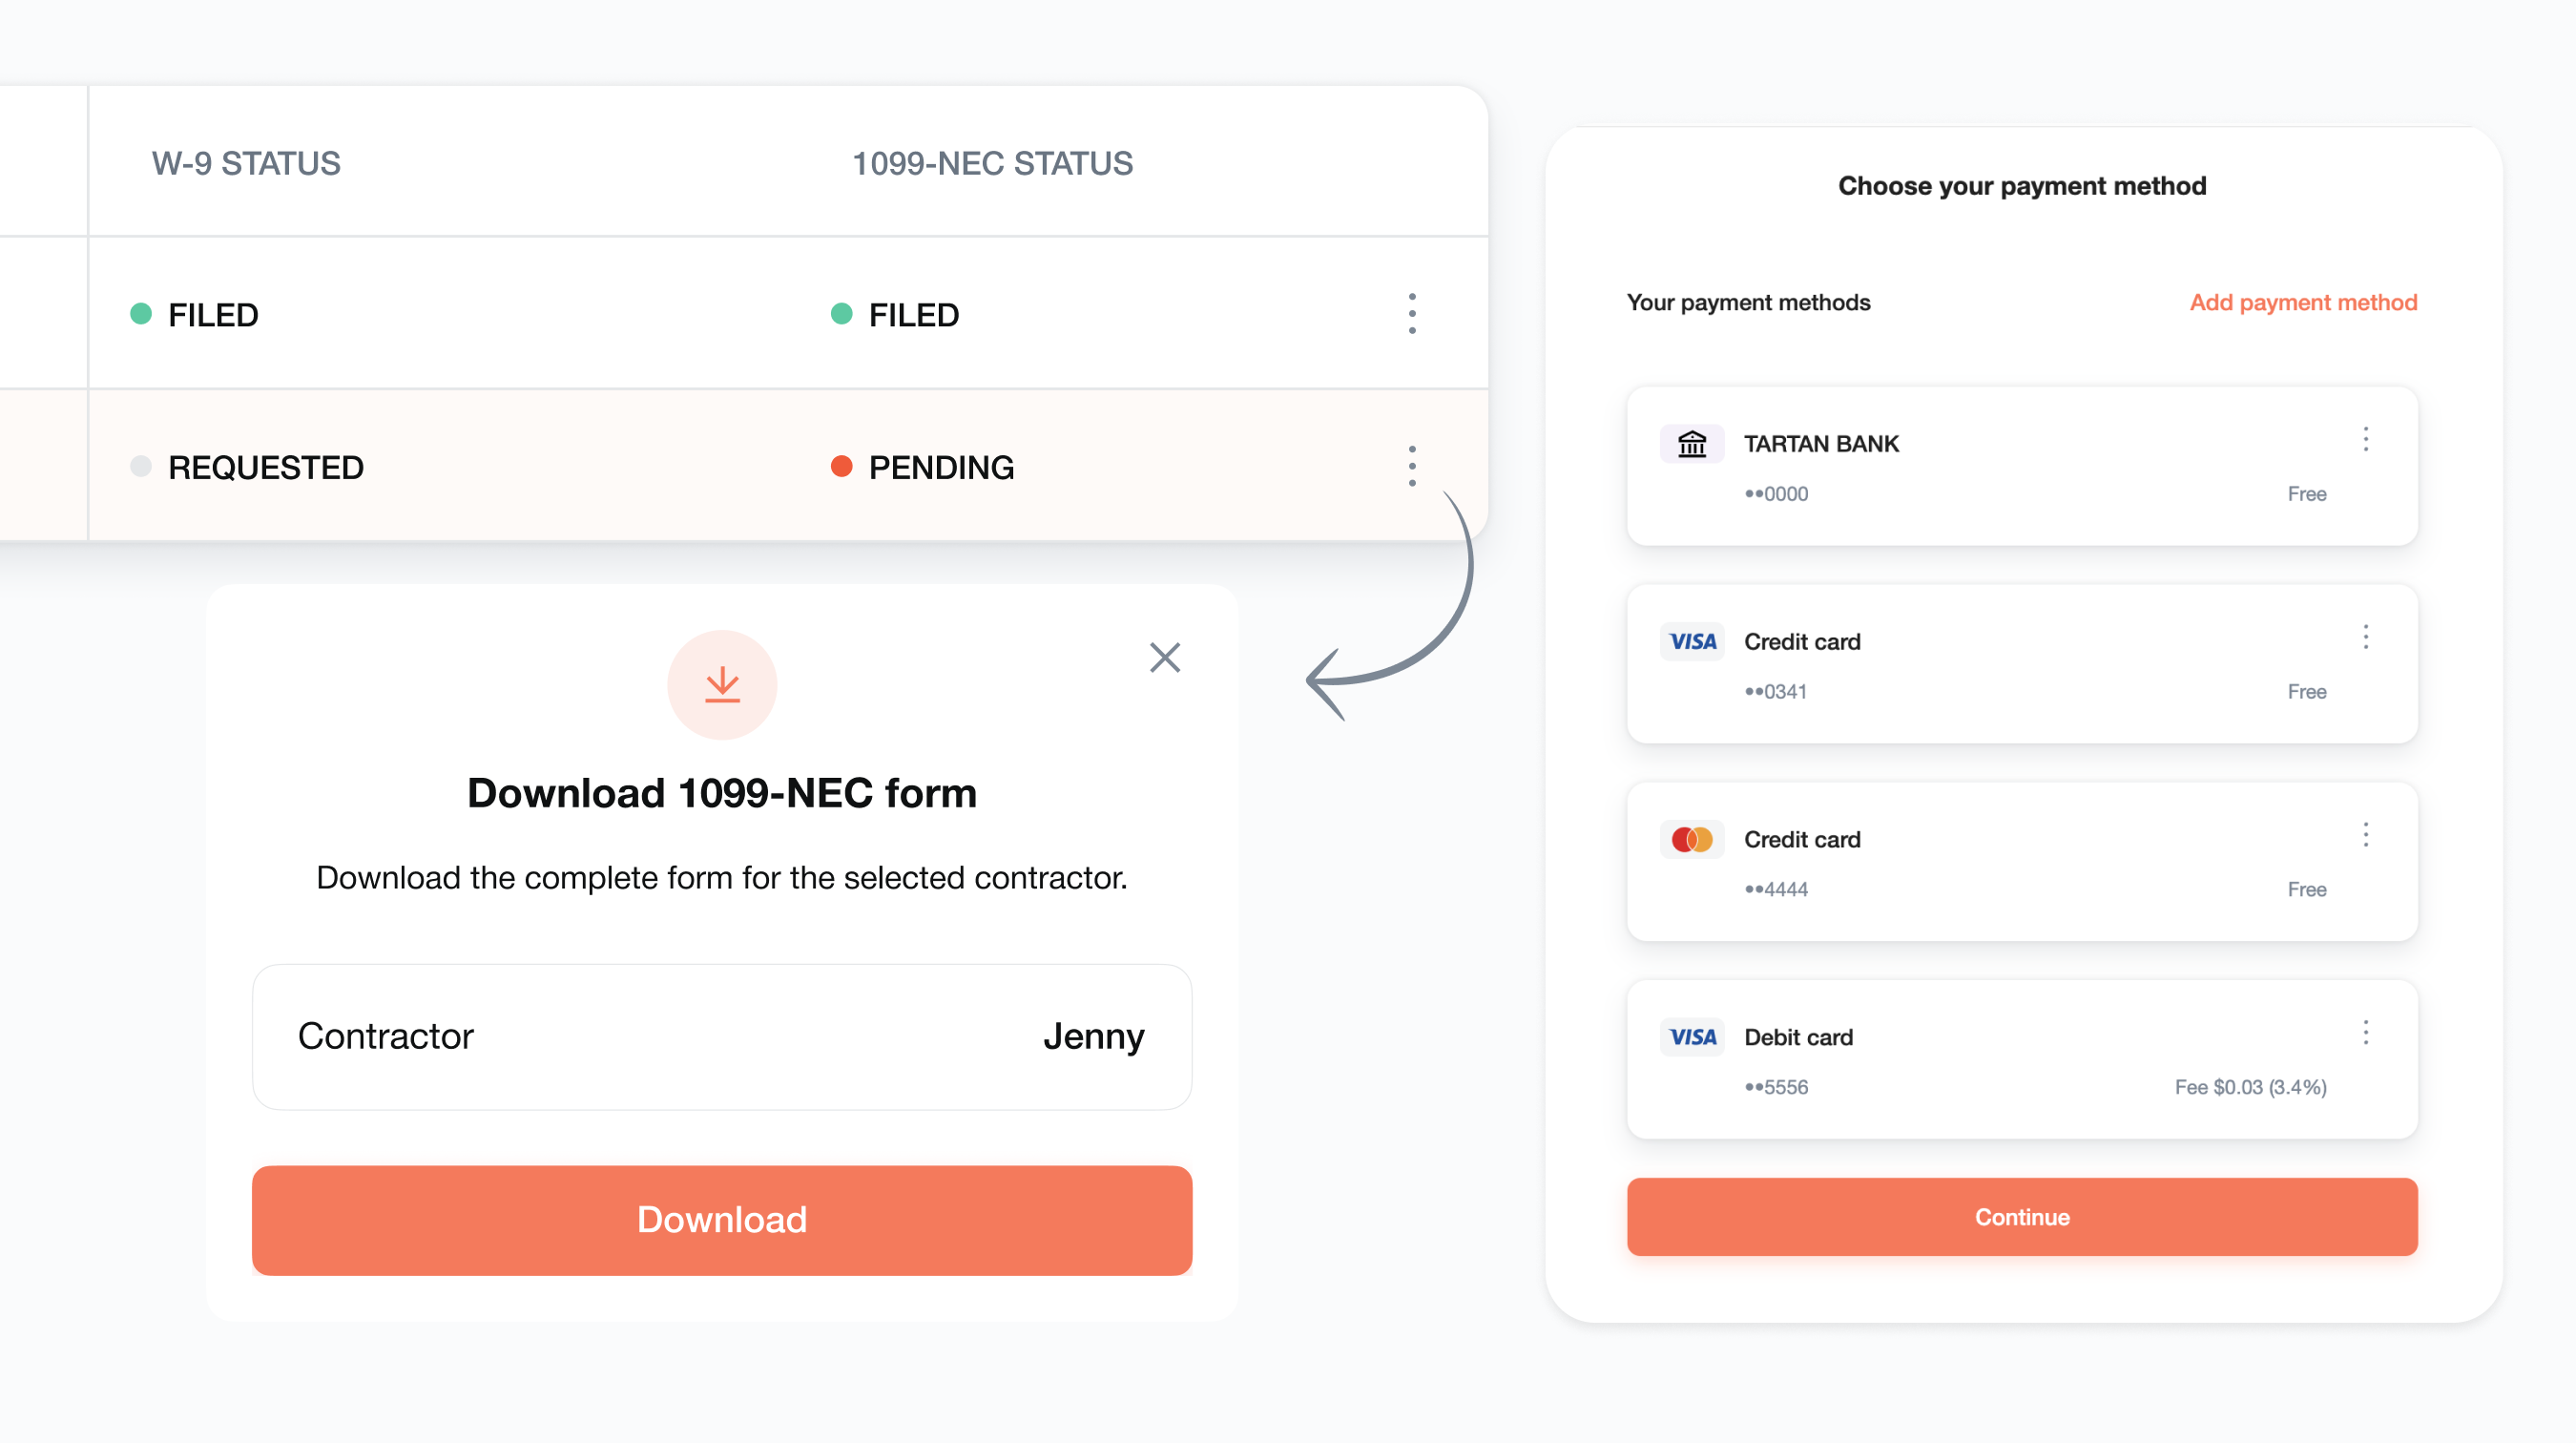Click the Contractor field showing Jenny
This screenshot has height=1443, width=2576.
click(722, 1037)
